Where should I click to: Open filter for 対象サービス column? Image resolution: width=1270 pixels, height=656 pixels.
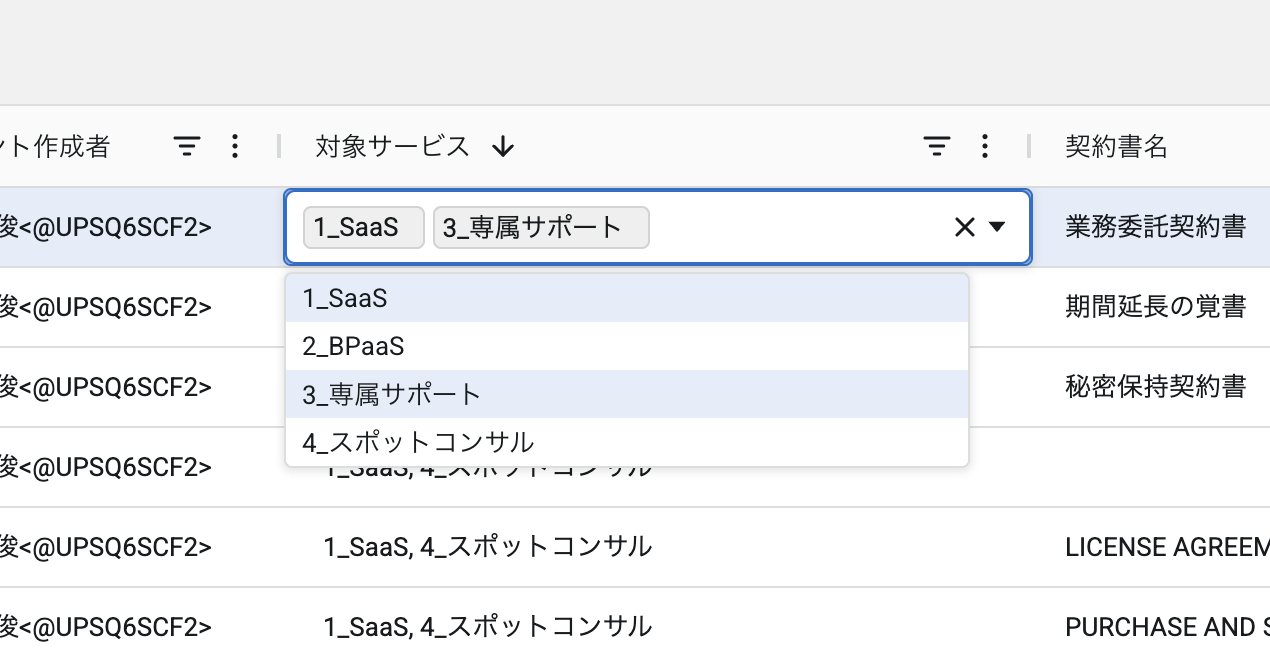[936, 147]
